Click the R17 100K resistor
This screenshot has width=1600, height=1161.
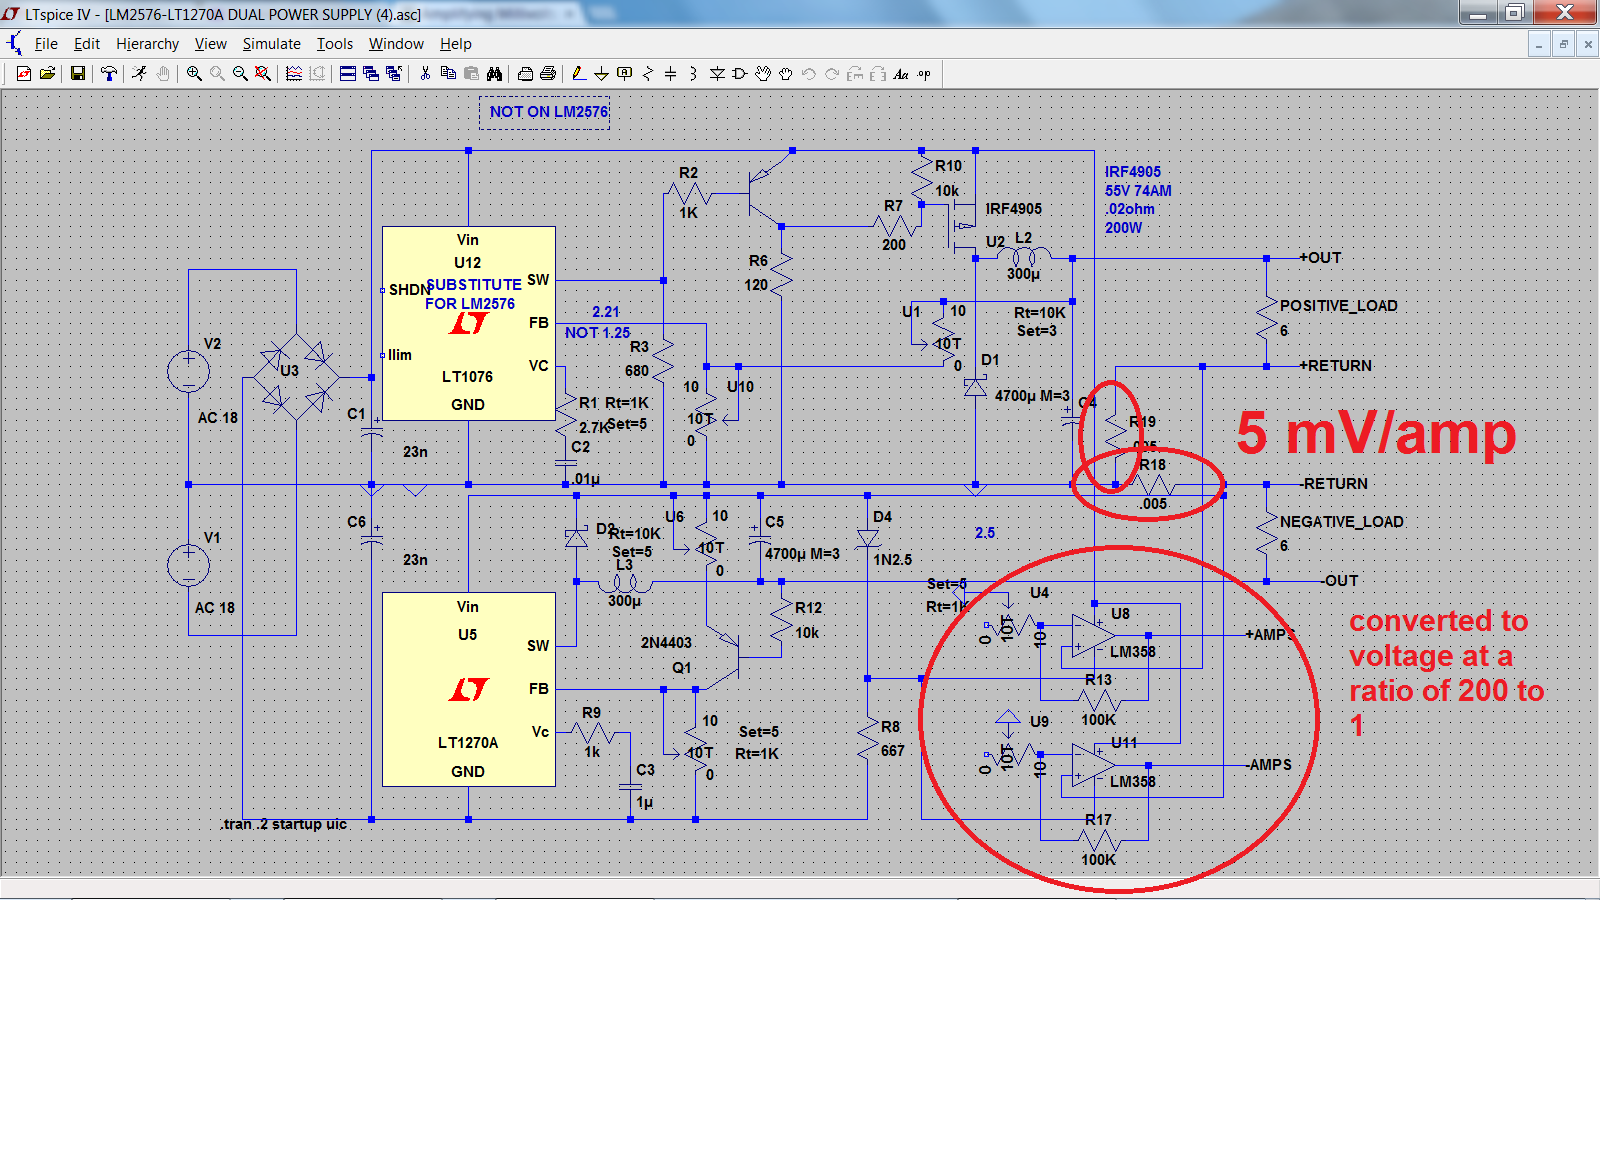[x=1098, y=839]
